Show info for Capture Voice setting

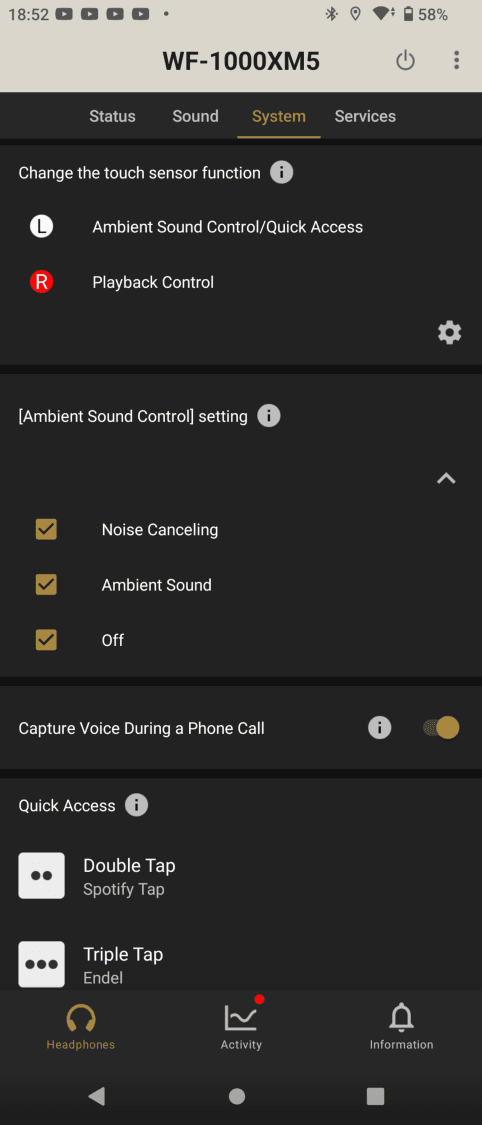tap(379, 728)
